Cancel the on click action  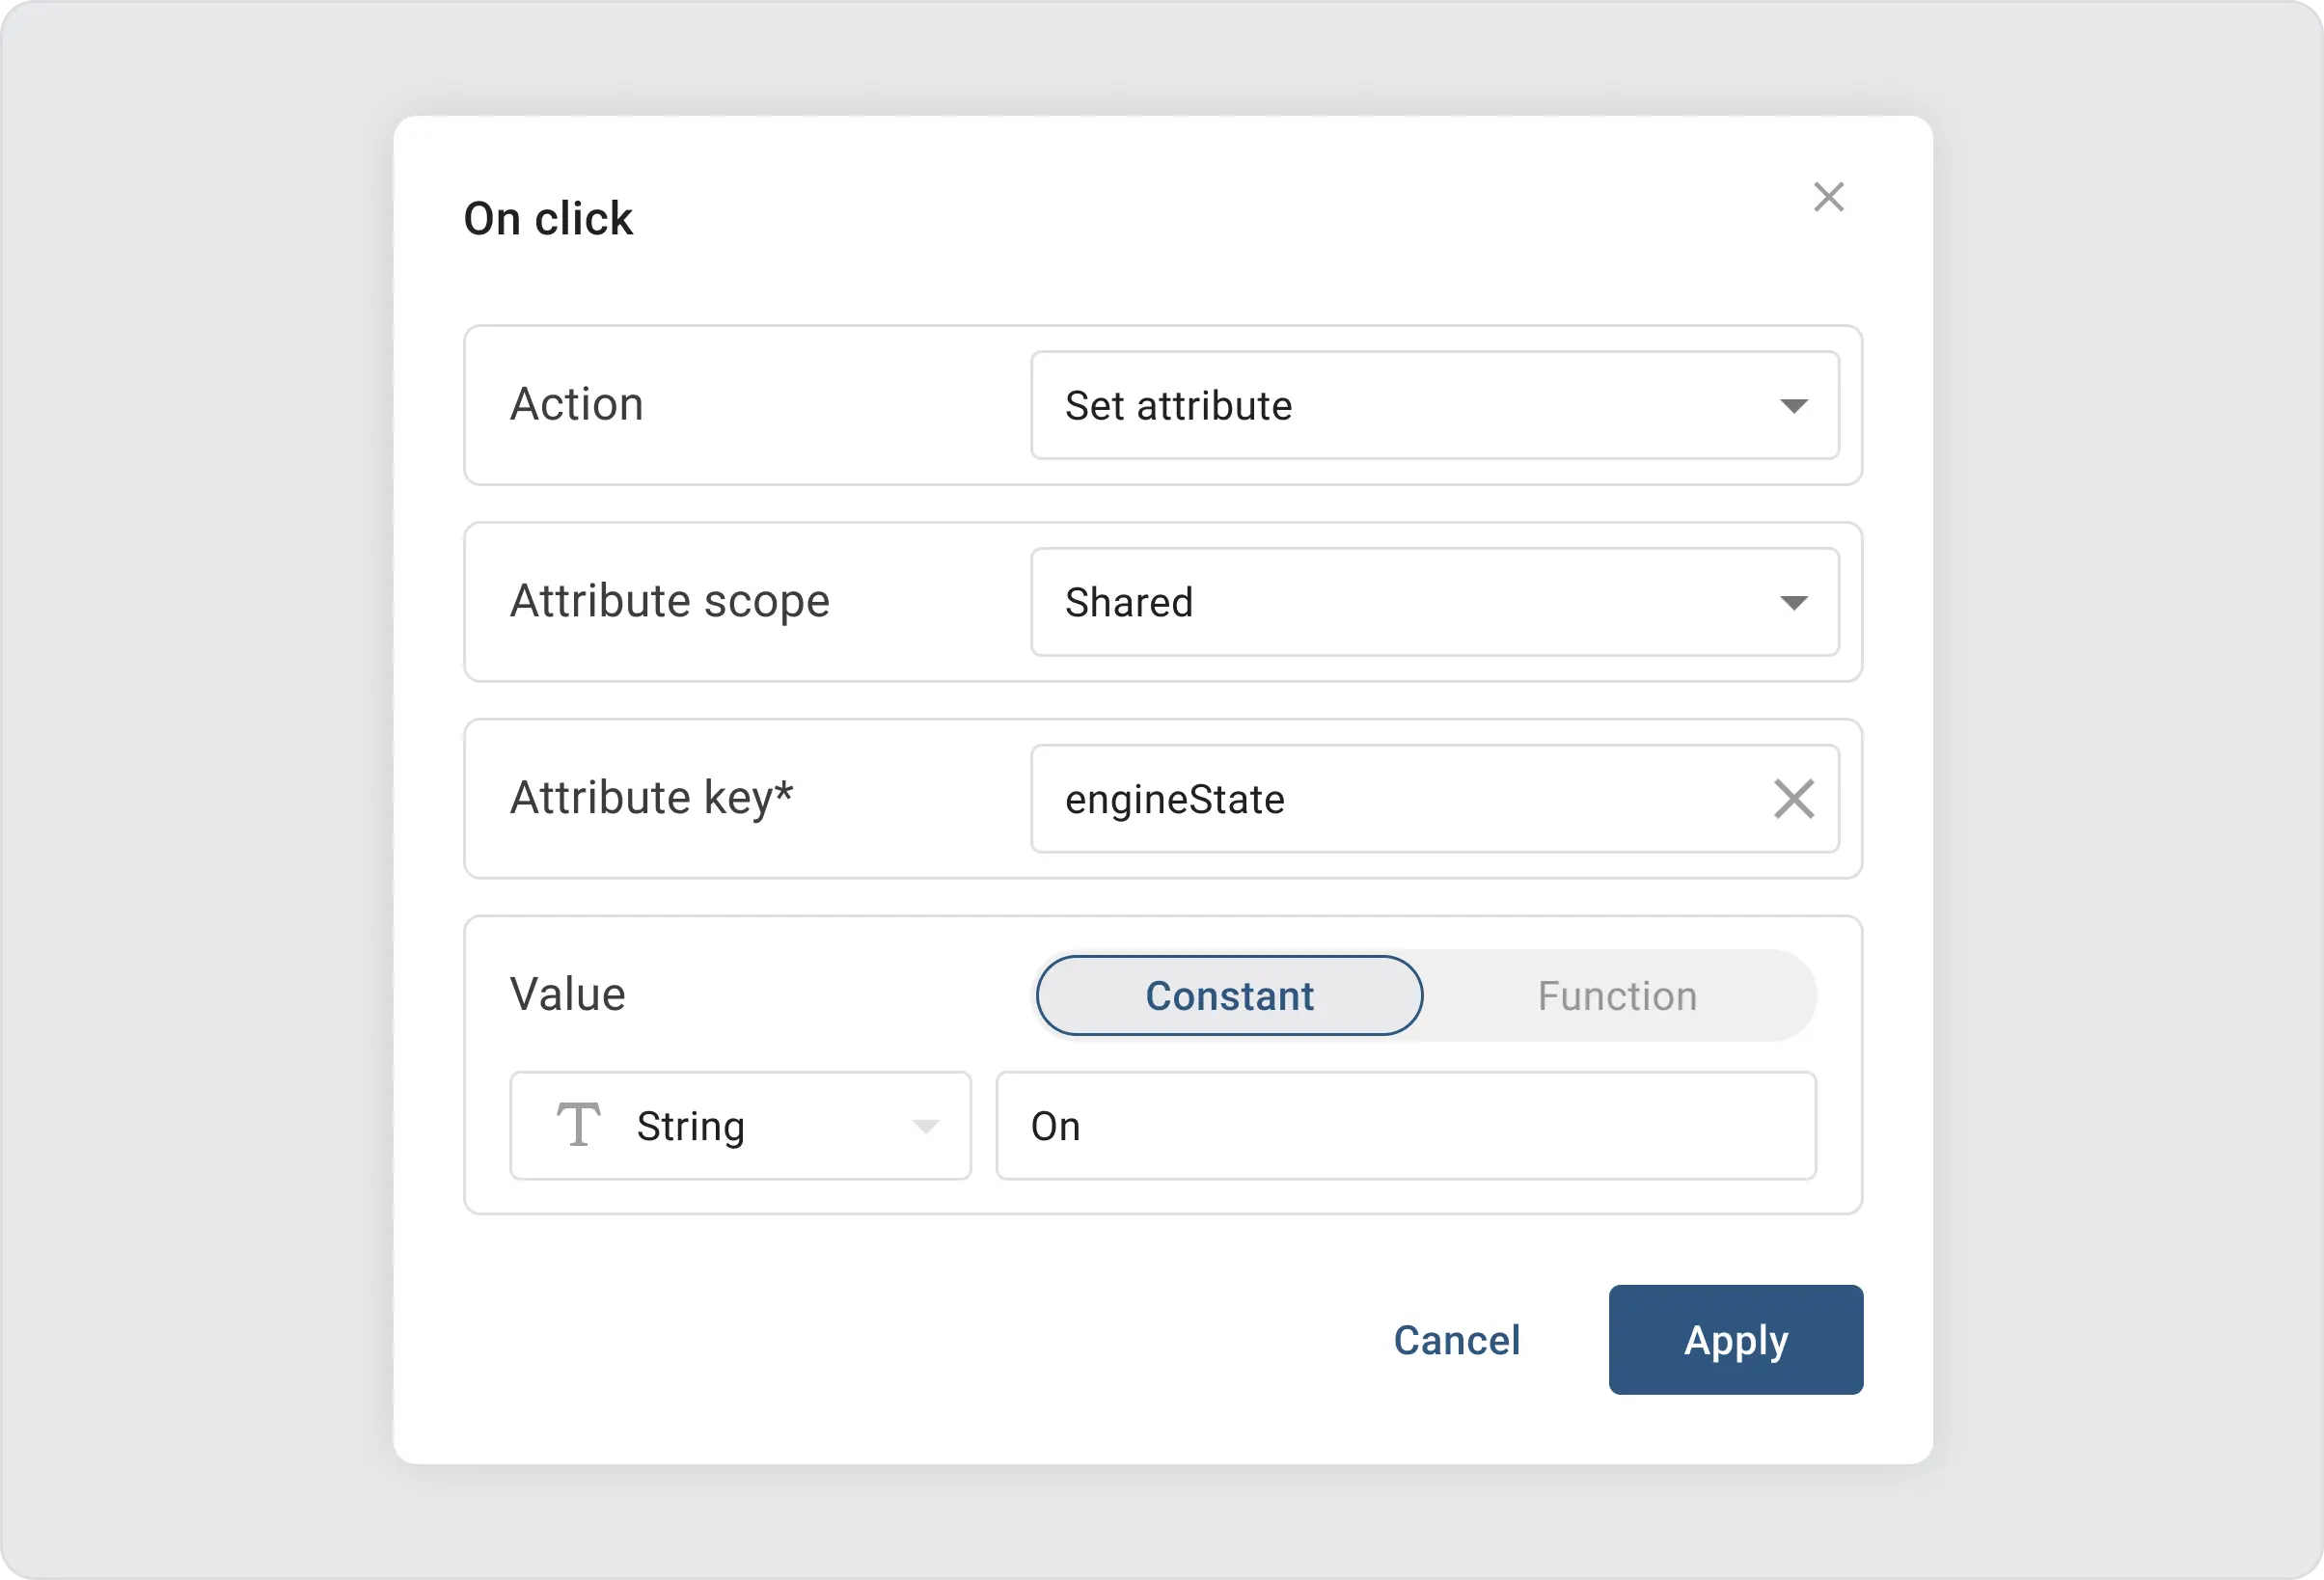tap(1456, 1340)
